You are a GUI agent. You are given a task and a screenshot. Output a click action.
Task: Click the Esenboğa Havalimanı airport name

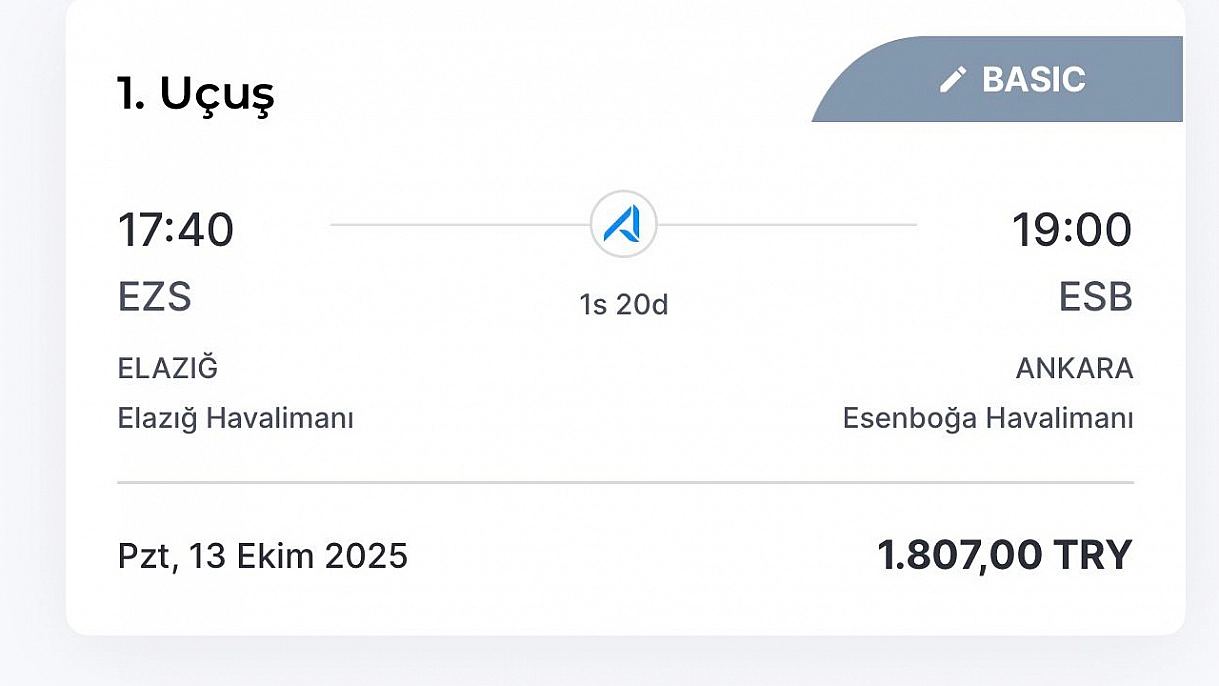click(988, 418)
